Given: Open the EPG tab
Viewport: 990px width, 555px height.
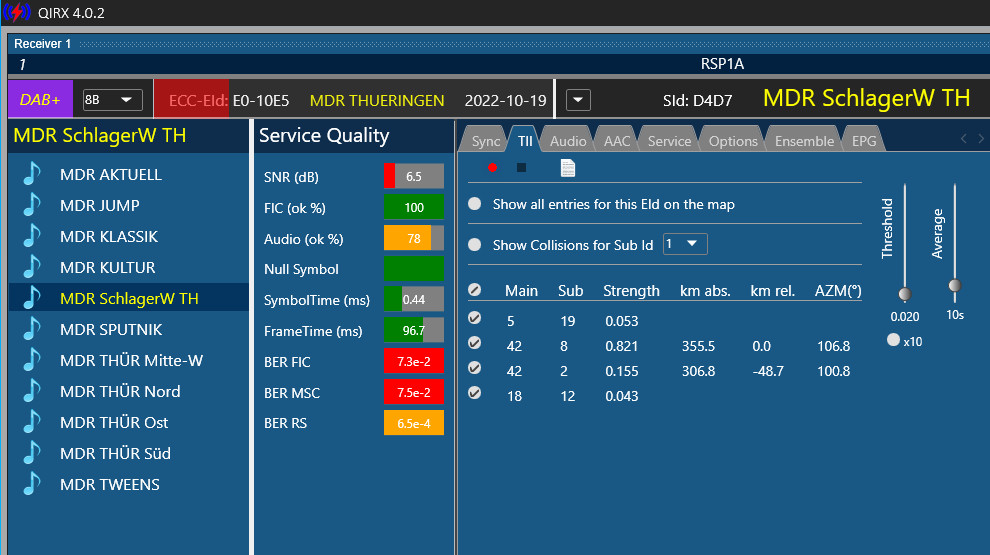Looking at the screenshot, I should pyautogui.click(x=864, y=141).
